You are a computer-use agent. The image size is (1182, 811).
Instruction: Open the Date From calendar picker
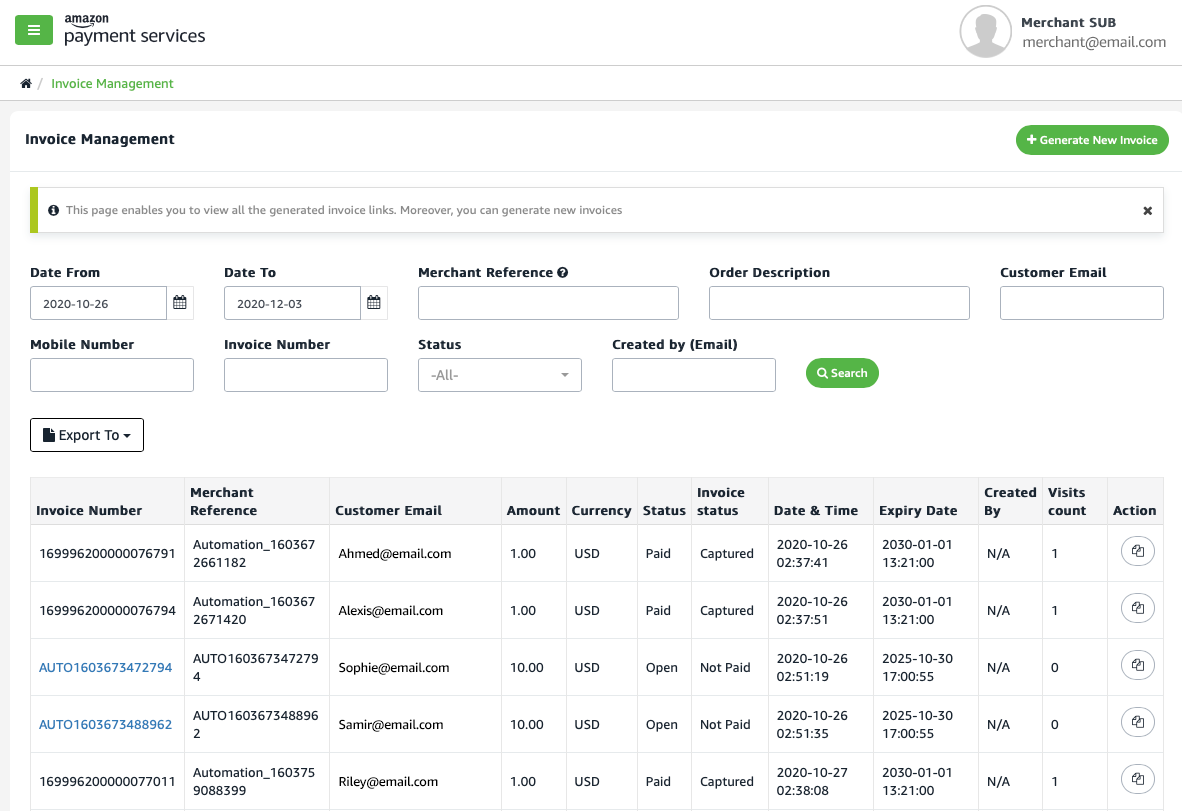click(x=181, y=302)
